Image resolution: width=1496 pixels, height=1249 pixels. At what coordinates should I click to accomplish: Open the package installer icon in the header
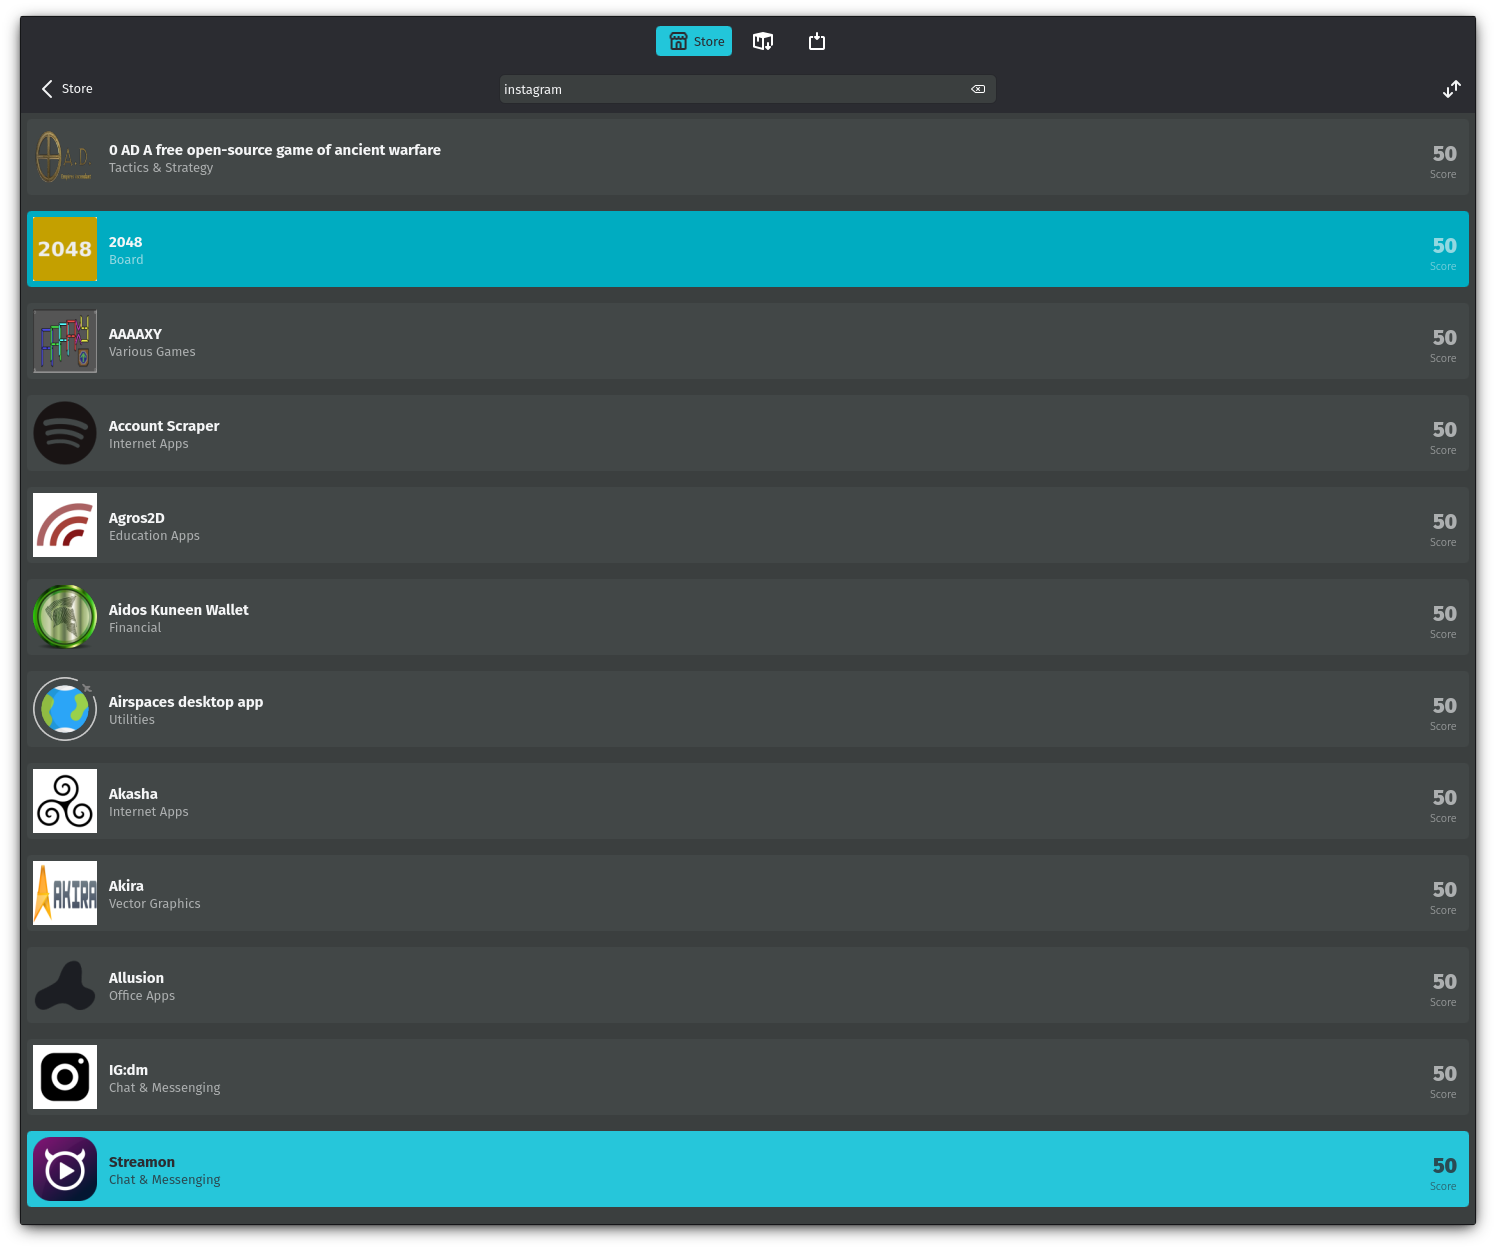[x=763, y=41]
